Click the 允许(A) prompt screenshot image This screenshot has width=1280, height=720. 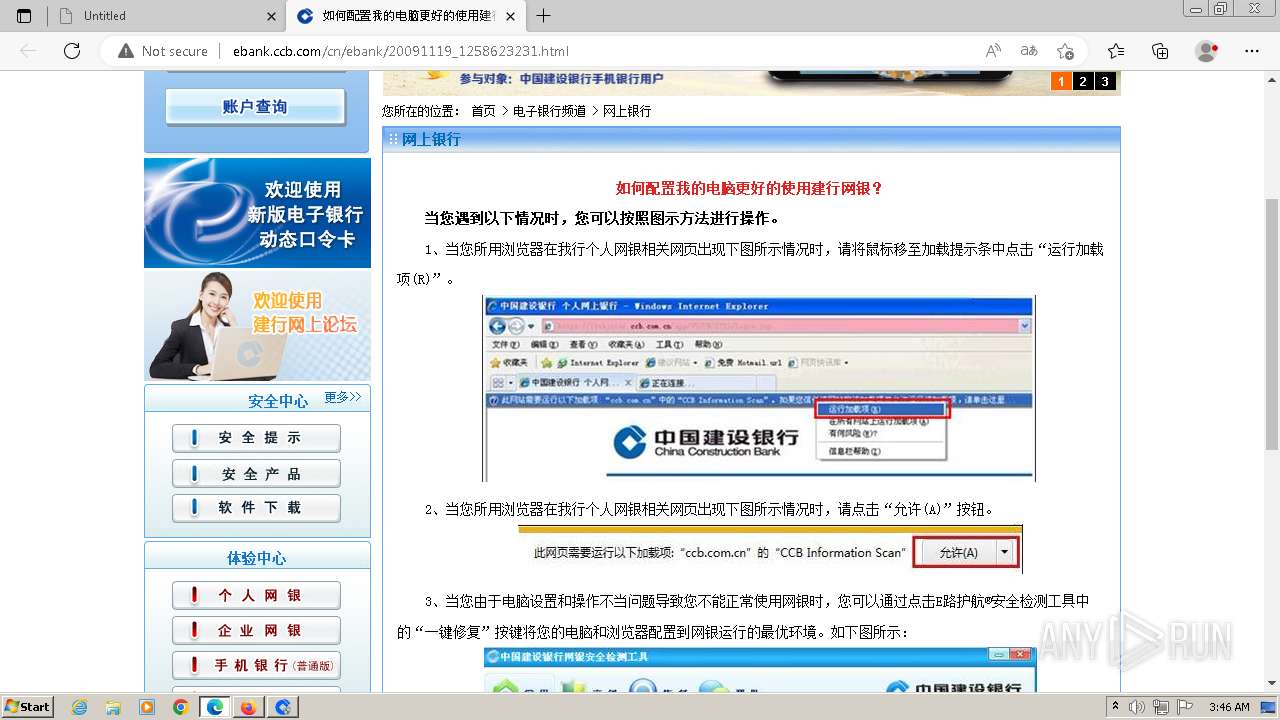[770, 550]
